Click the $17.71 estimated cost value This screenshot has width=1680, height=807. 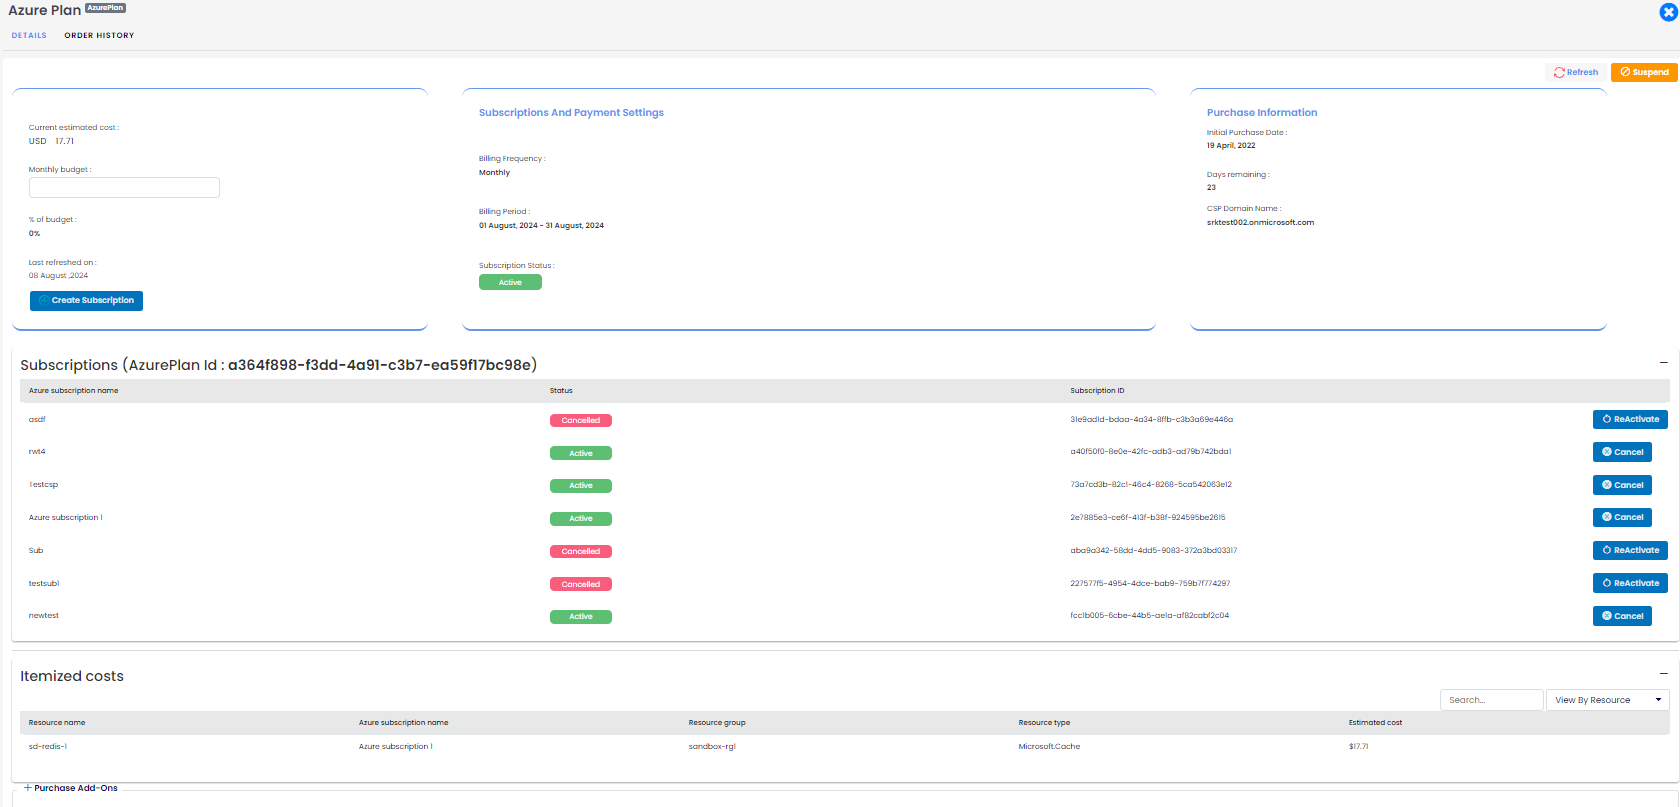1358,746
